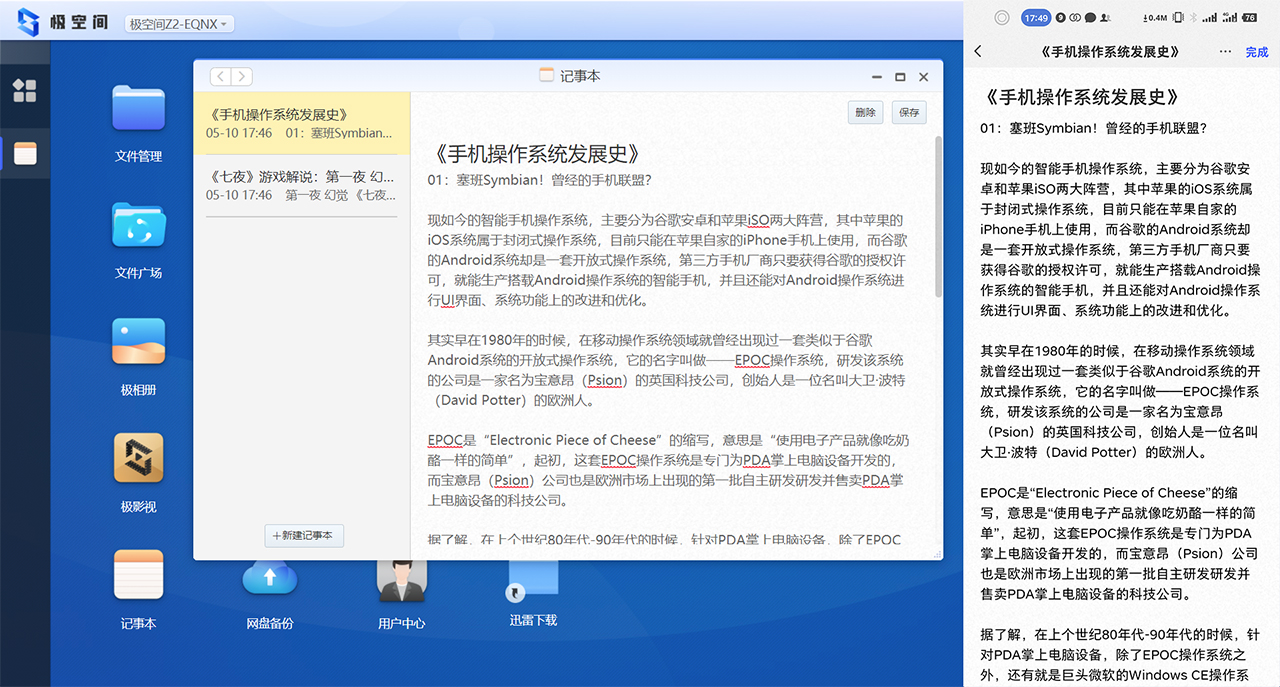Select the Notepad icon in the slim left sidebar
The image size is (1280, 687).
pyautogui.click(x=25, y=154)
